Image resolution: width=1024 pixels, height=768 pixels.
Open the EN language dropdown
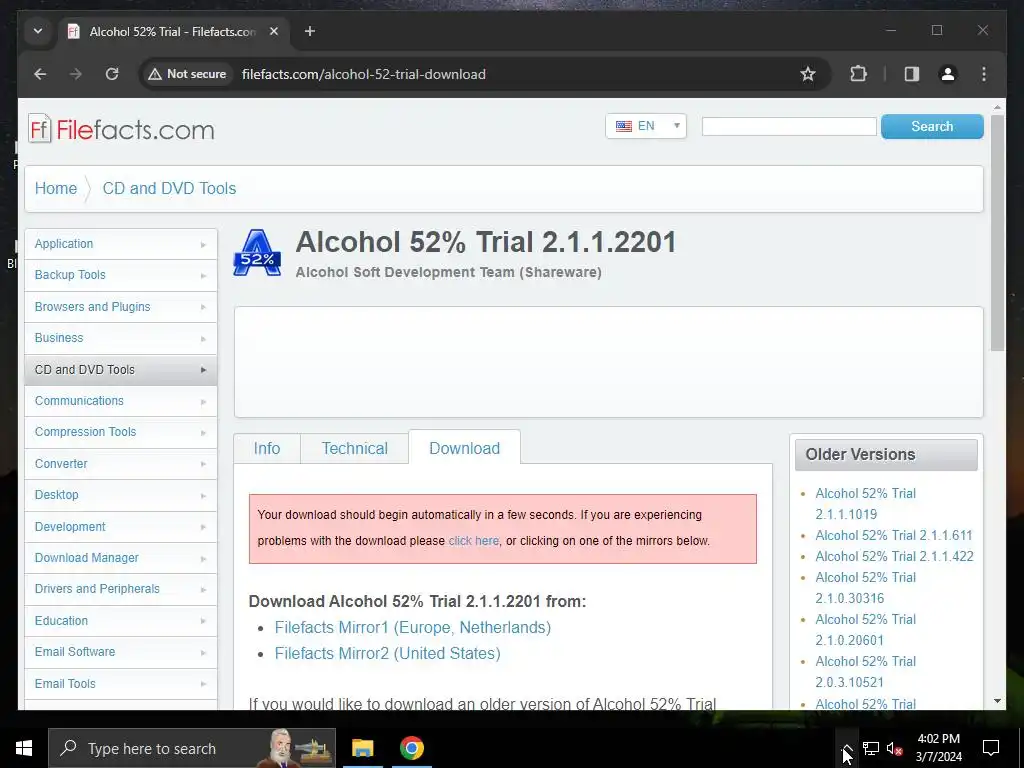[x=646, y=126]
